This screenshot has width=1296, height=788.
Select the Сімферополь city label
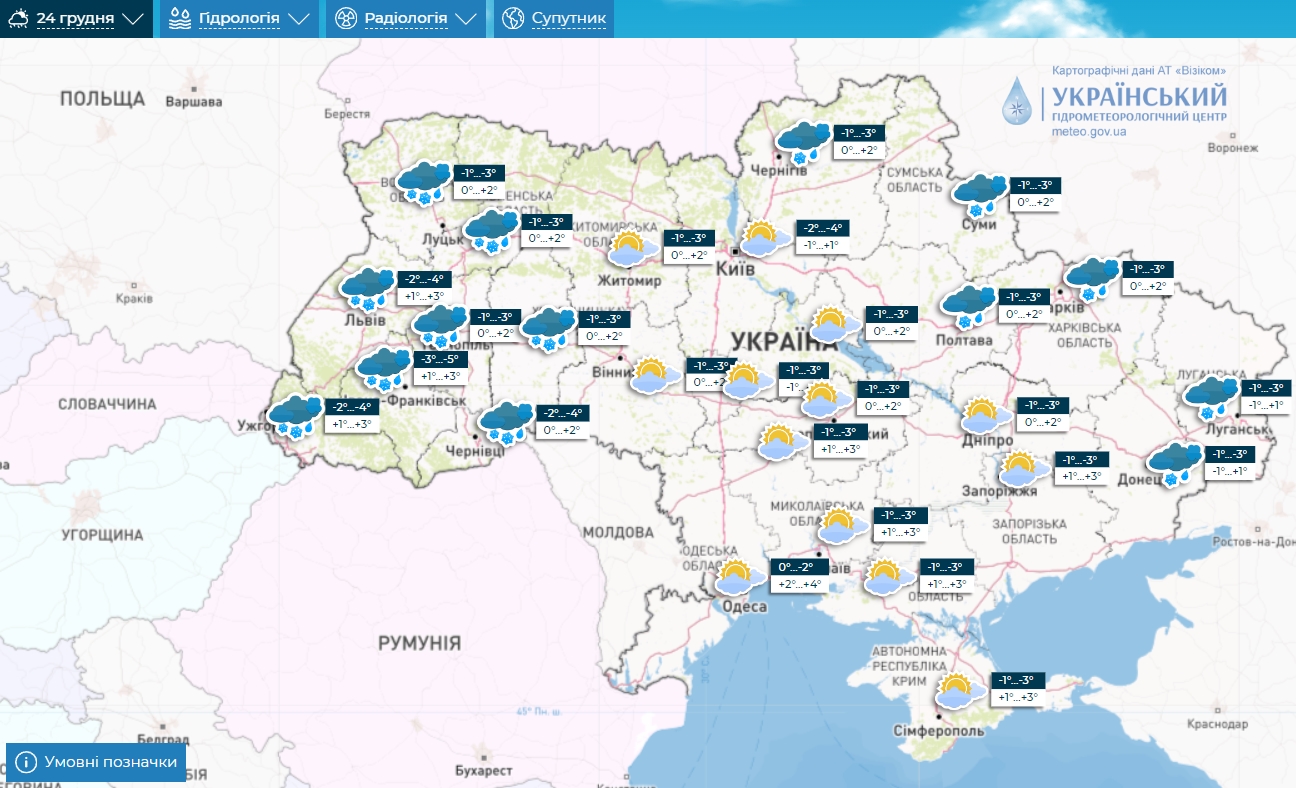(x=939, y=731)
